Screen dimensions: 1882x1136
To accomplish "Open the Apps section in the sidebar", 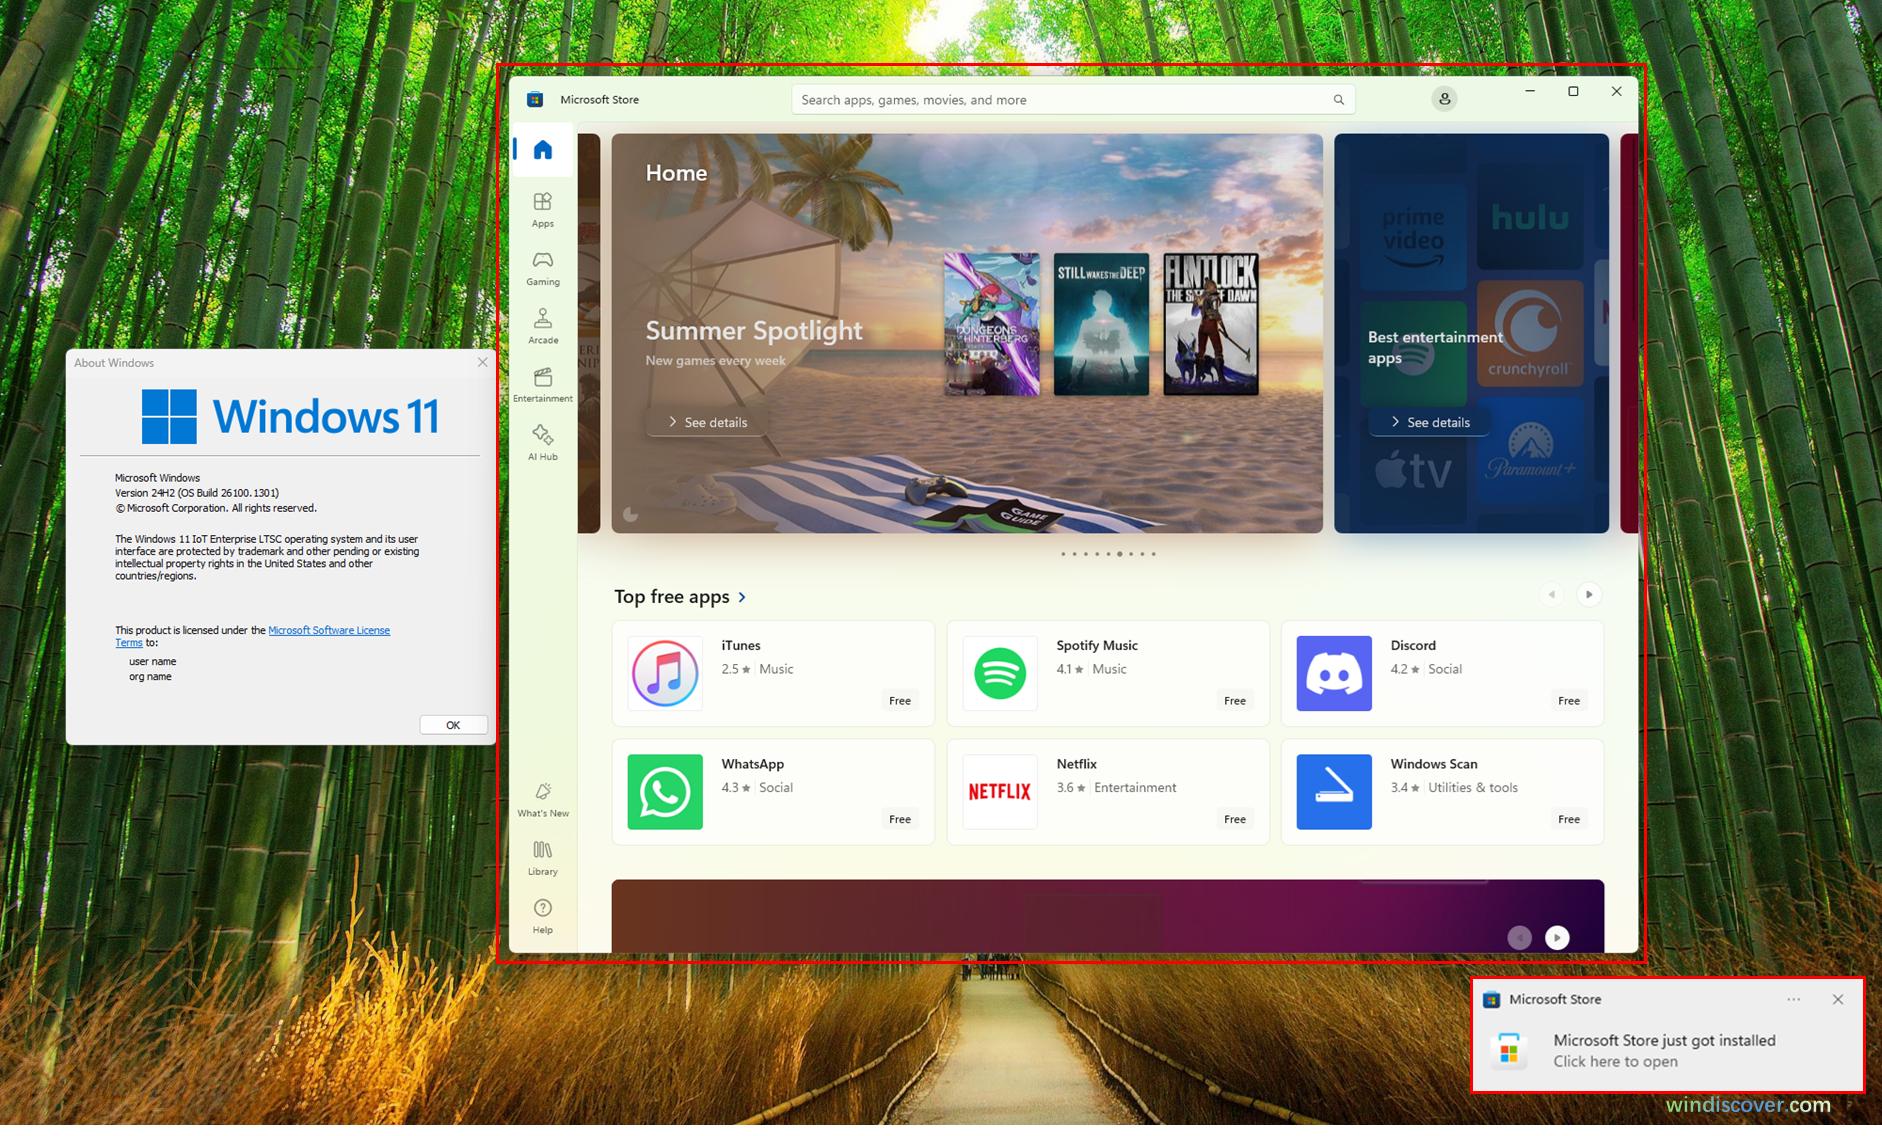I will 543,210.
